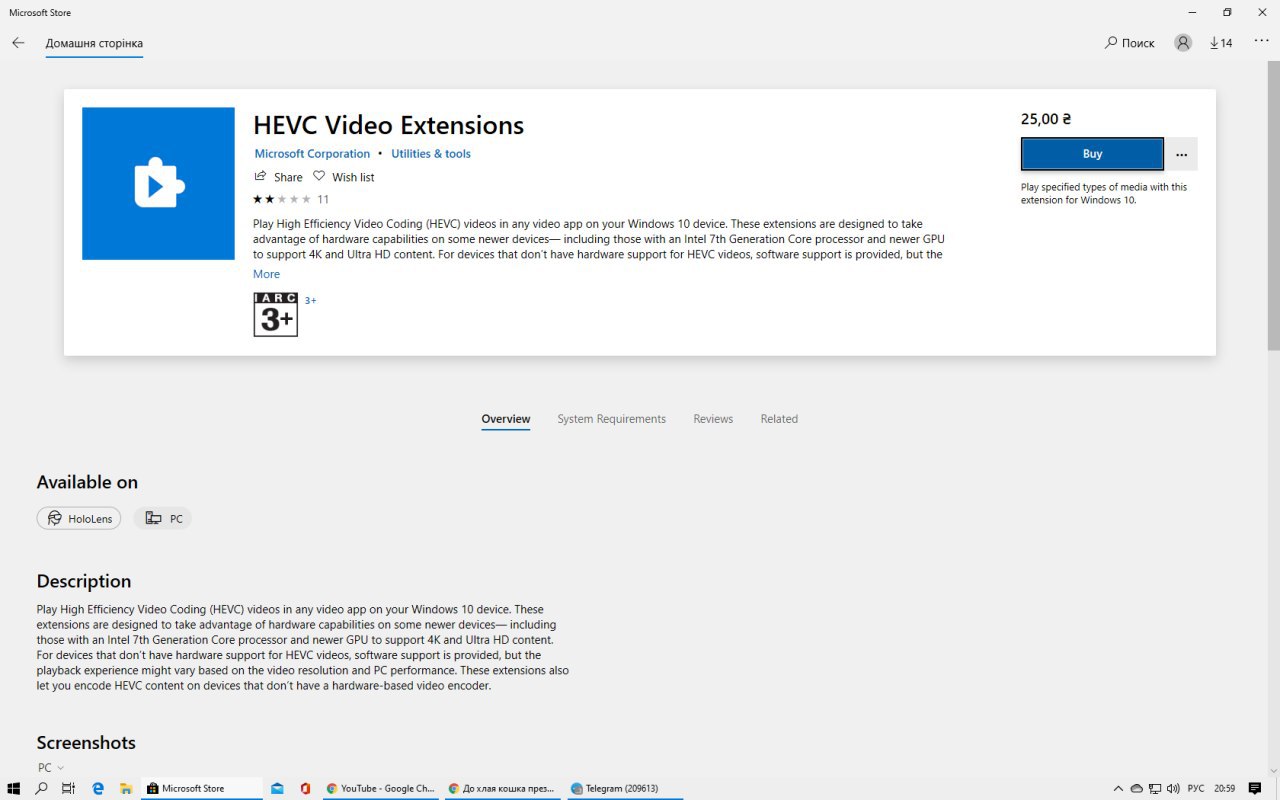Switch to the System Requirements tab
The width and height of the screenshot is (1280, 800).
[611, 419]
